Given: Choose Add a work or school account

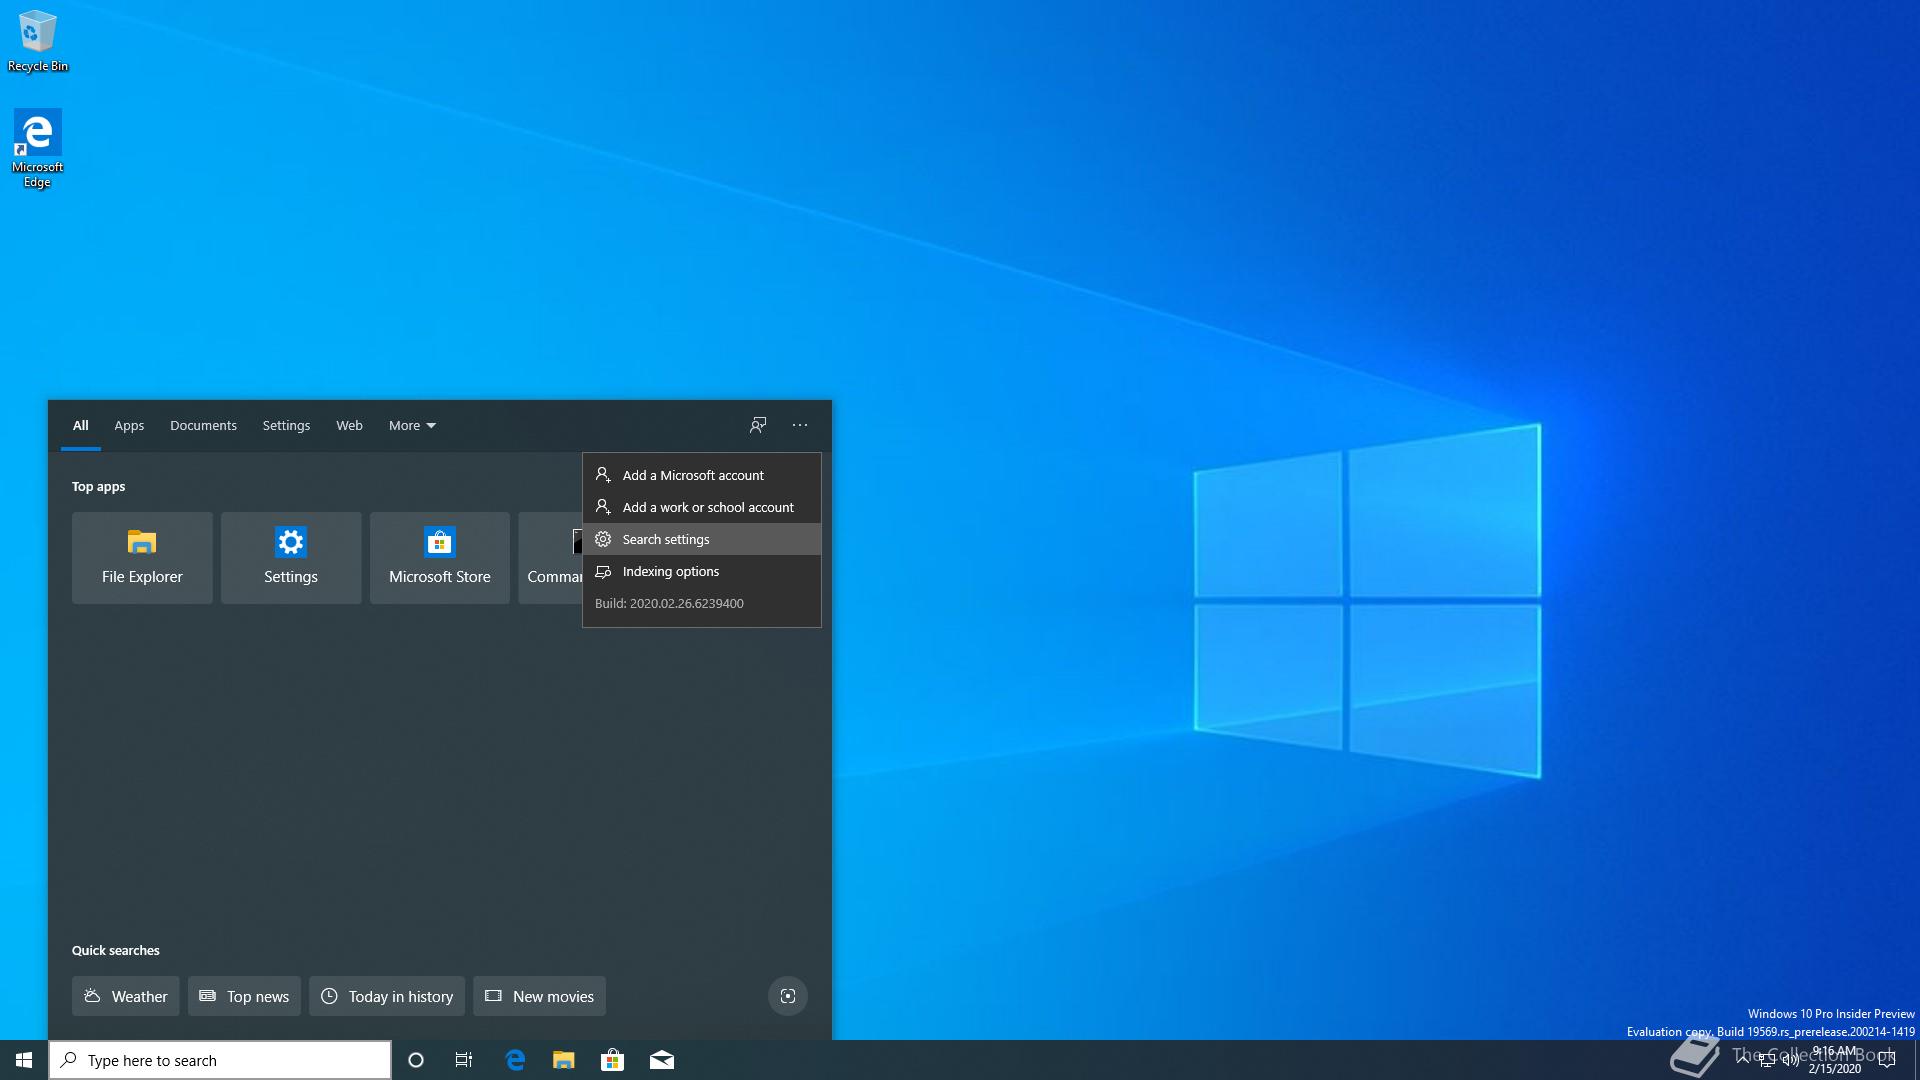Looking at the screenshot, I should click(x=702, y=507).
